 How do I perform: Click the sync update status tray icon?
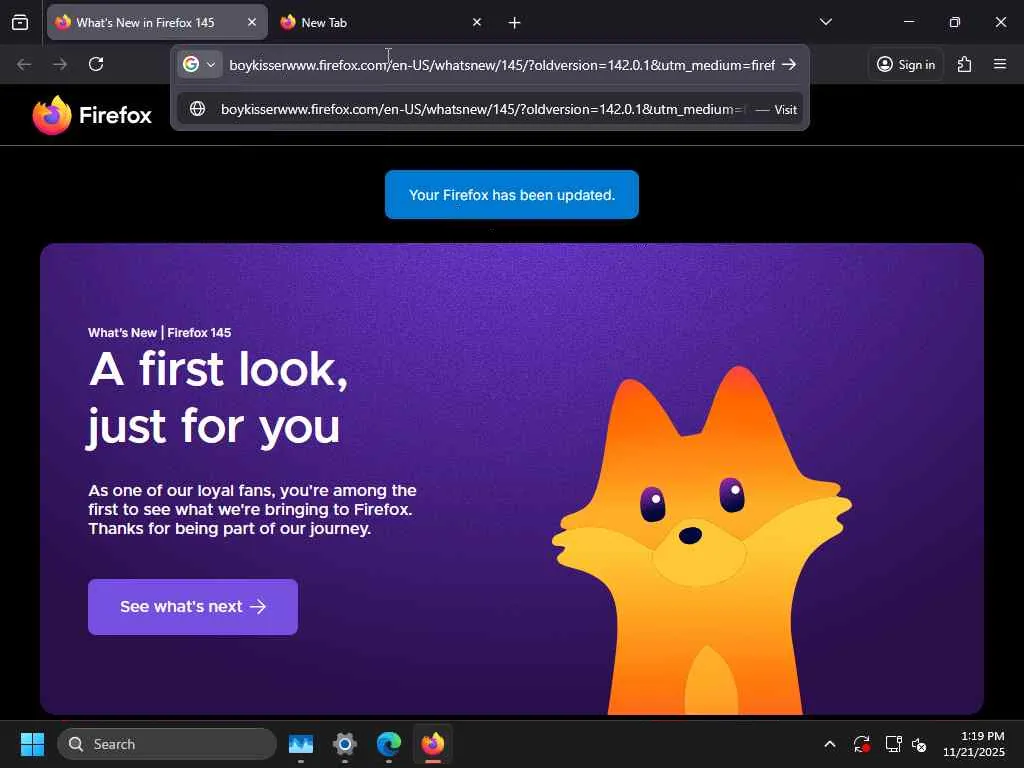[861, 744]
